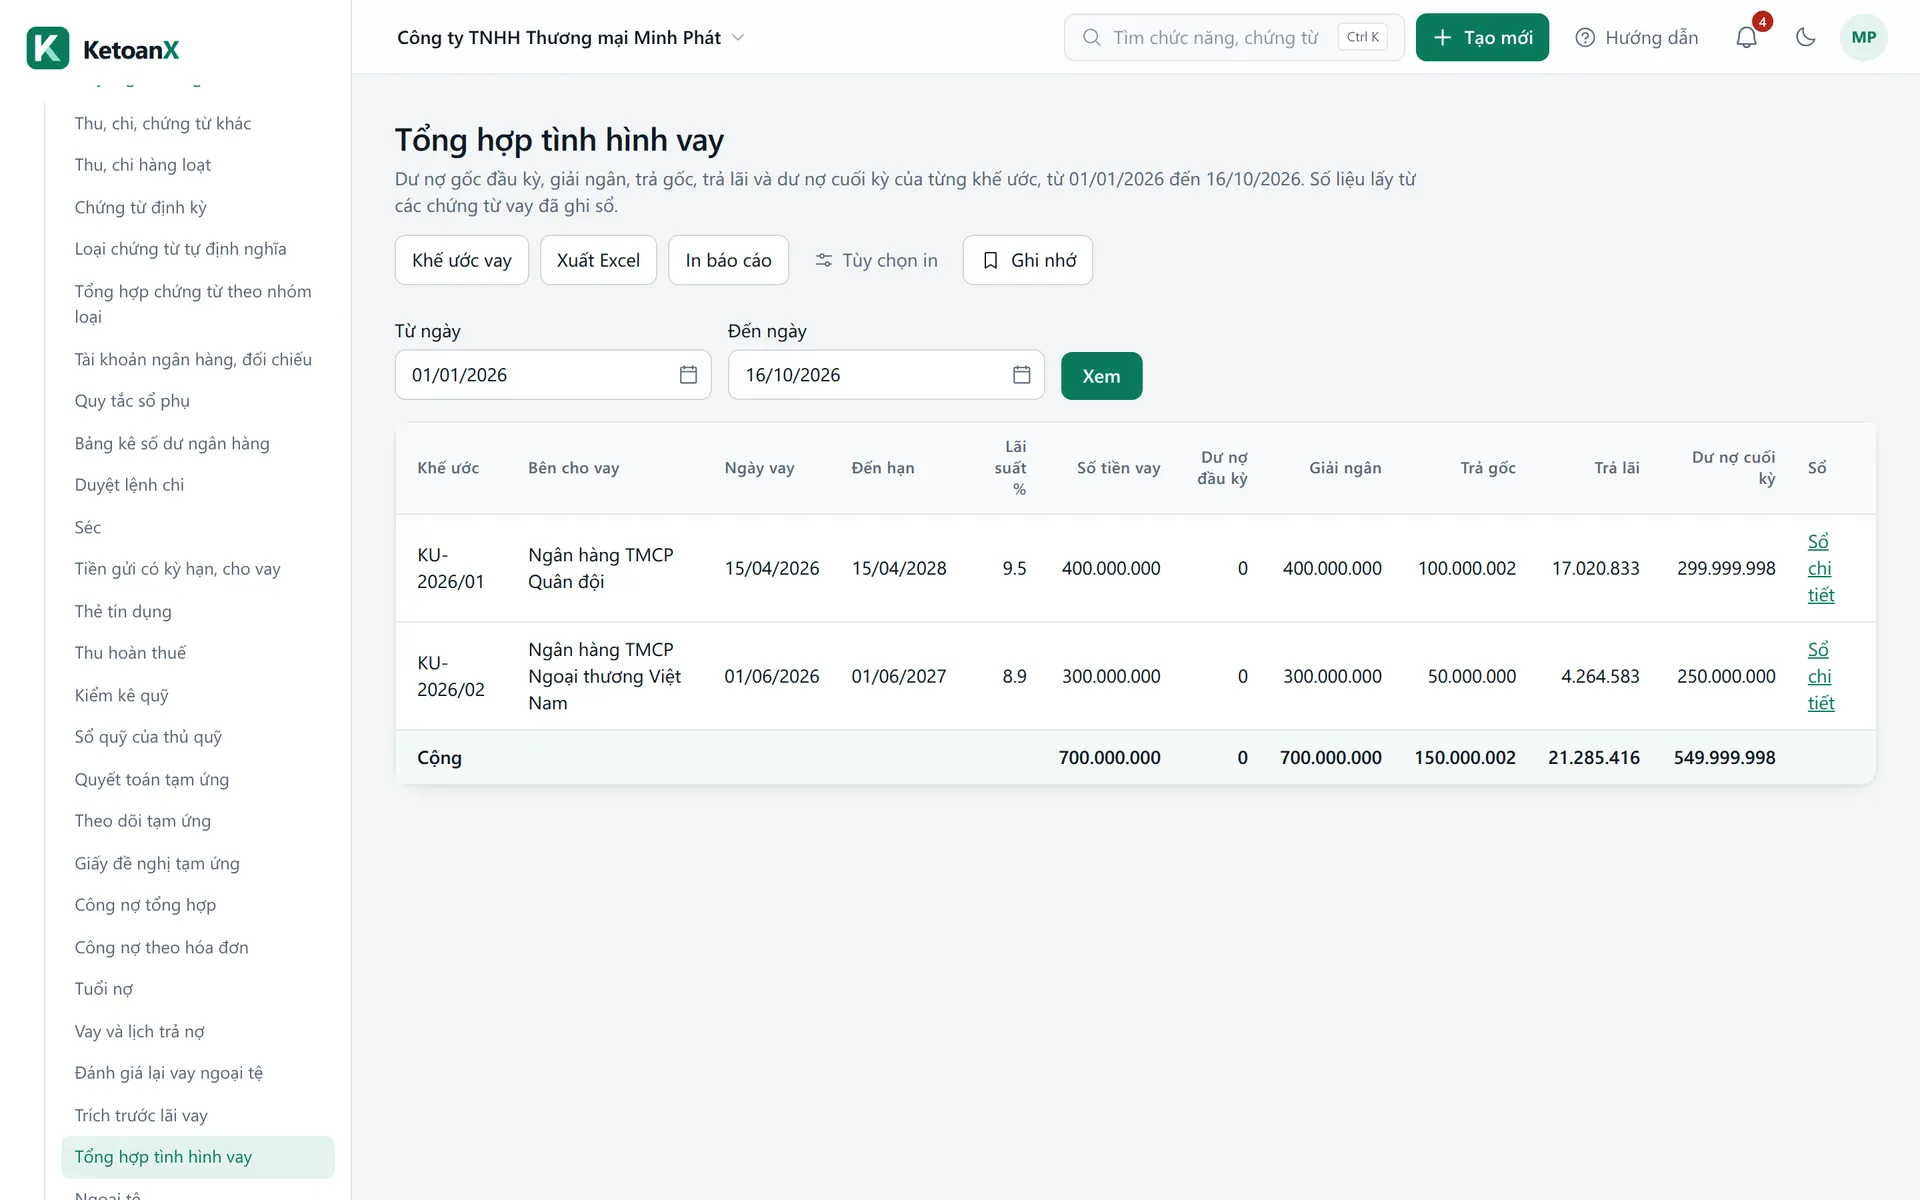Click the Xem button
Image resolution: width=1920 pixels, height=1200 pixels.
point(1101,376)
